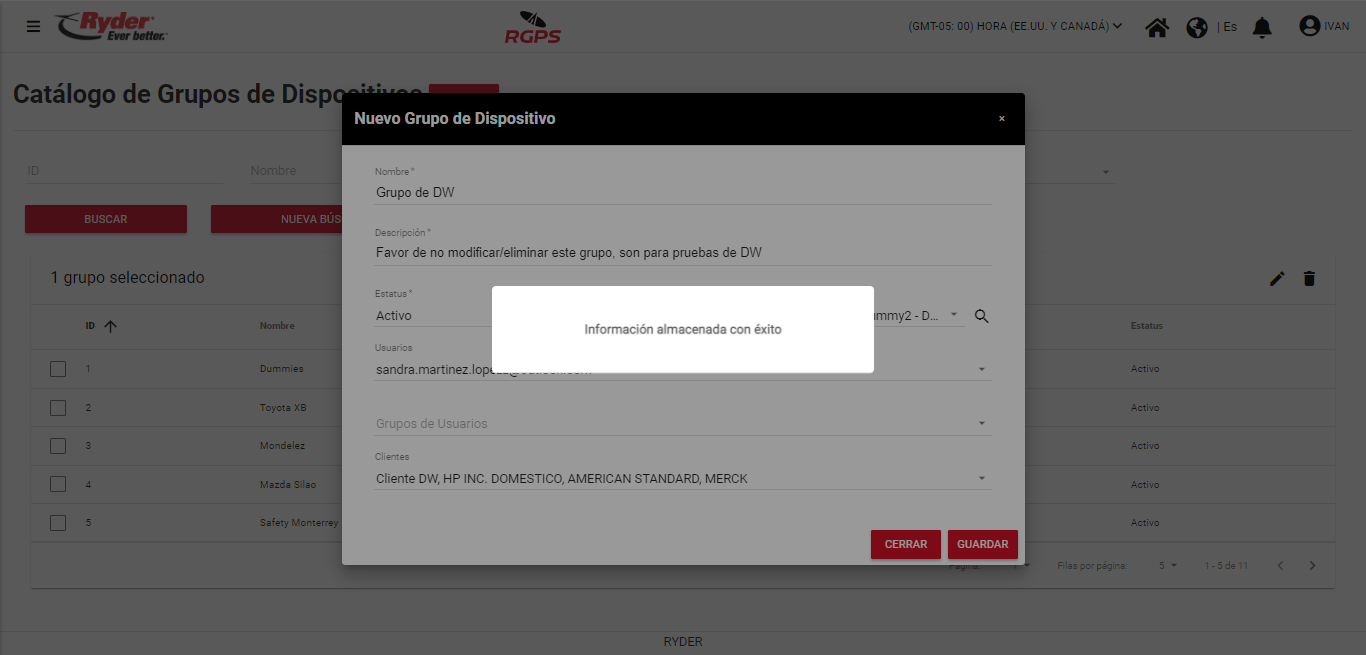Click the globe language icon
This screenshot has width=1366, height=655.
point(1197,27)
